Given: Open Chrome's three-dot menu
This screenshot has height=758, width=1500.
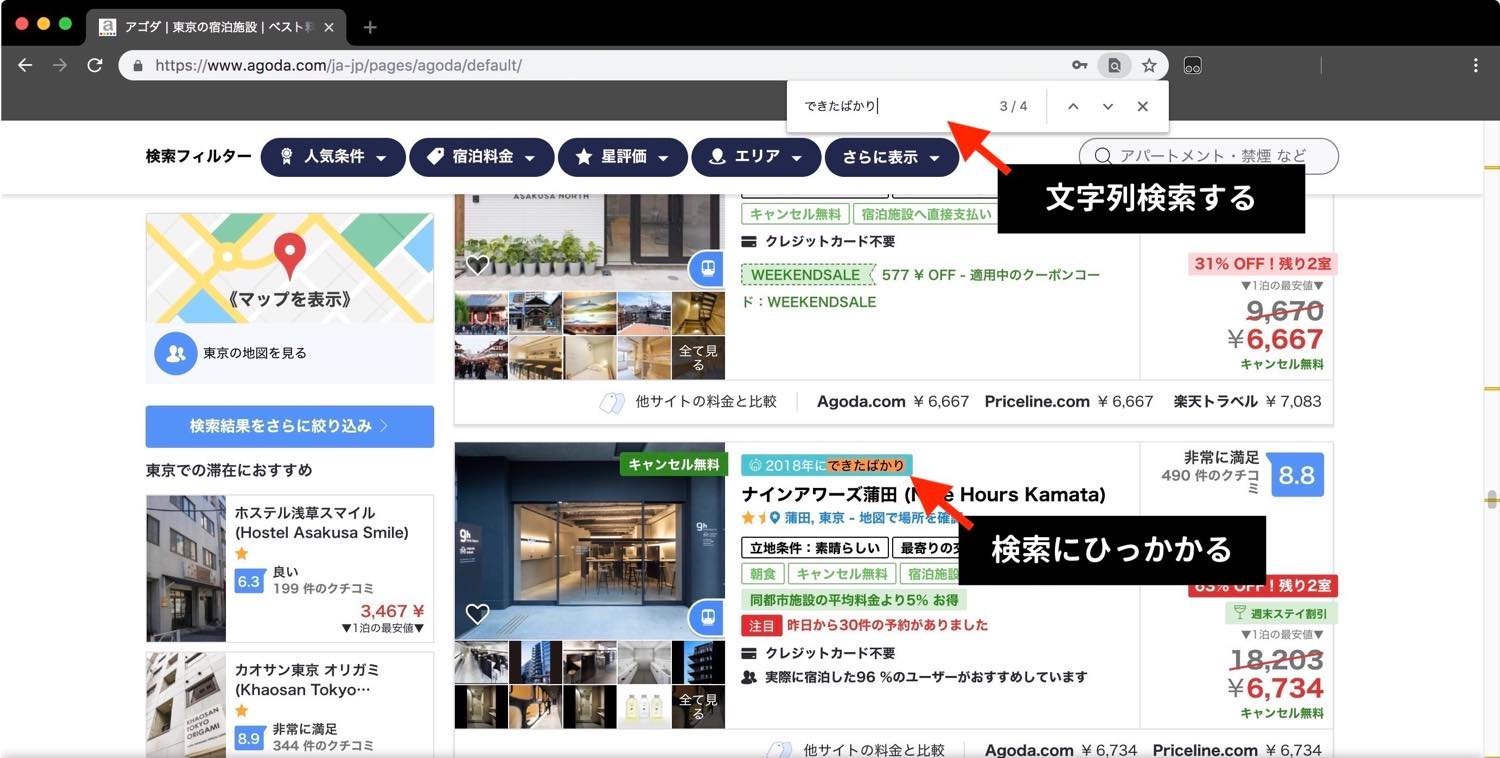Looking at the screenshot, I should [x=1475, y=64].
